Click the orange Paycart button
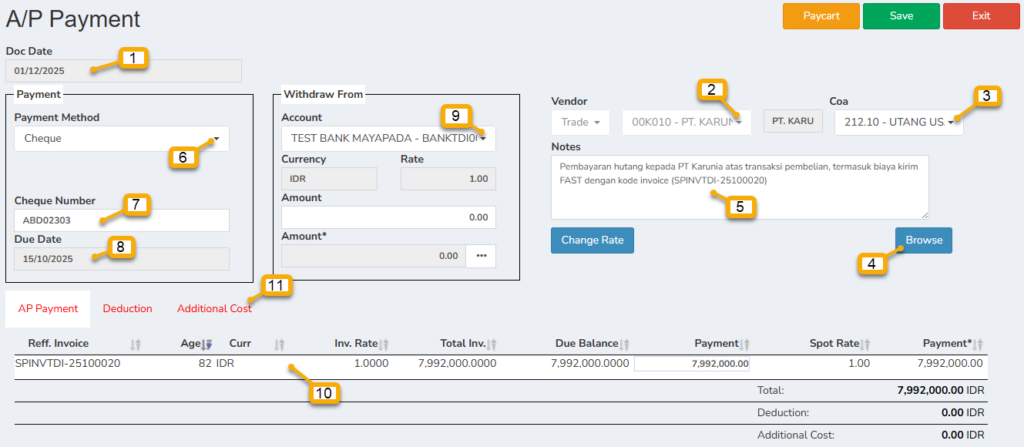This screenshot has height=447, width=1024. [x=819, y=16]
